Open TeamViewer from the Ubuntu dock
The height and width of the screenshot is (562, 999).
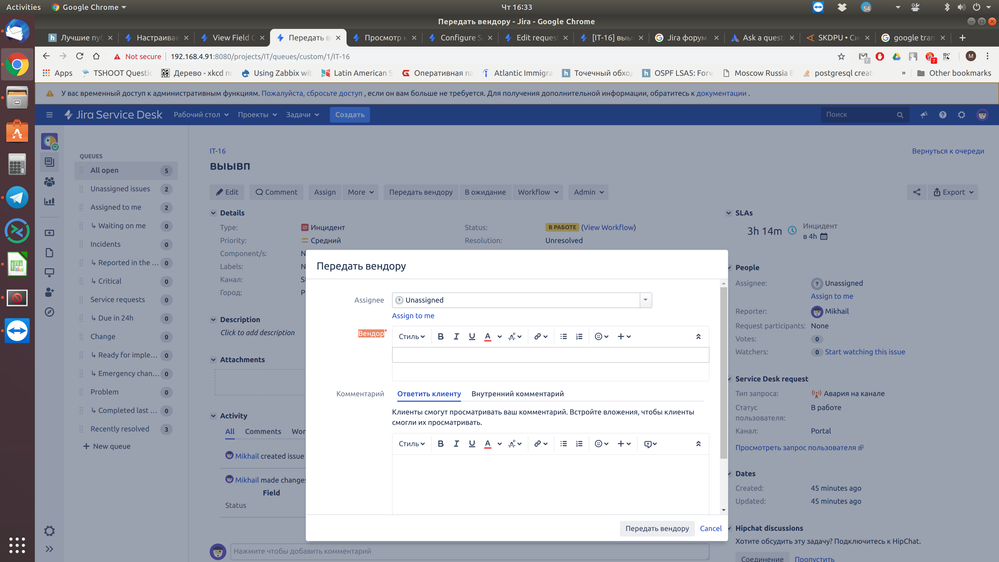(x=17, y=331)
